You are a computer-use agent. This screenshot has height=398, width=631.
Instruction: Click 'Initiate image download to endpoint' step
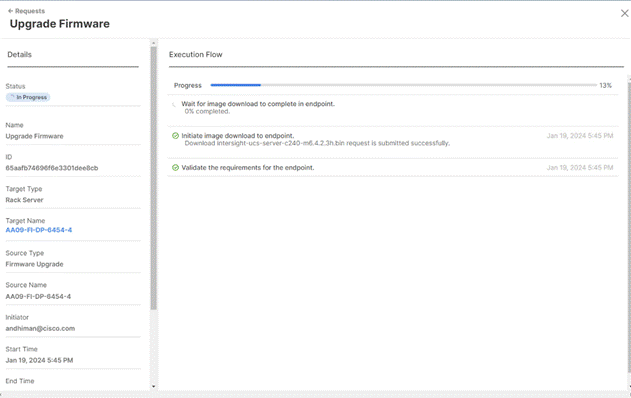(x=237, y=136)
